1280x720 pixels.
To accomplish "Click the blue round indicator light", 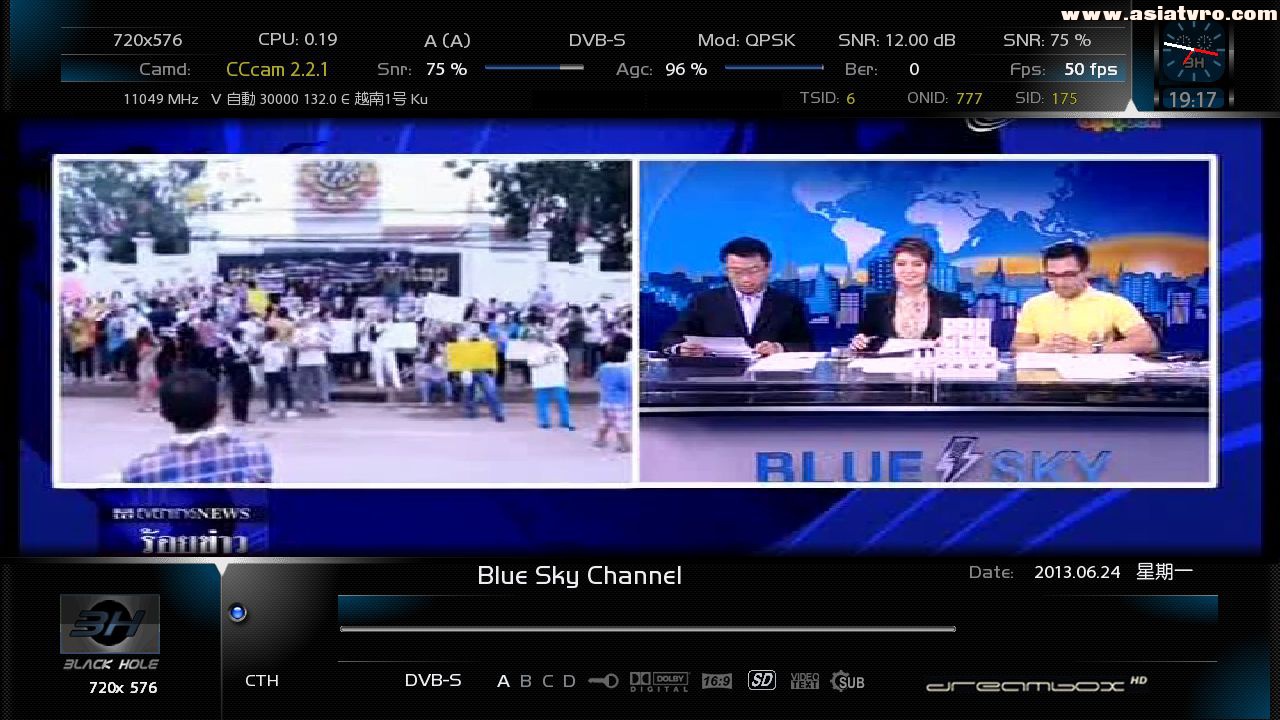I will (237, 613).
